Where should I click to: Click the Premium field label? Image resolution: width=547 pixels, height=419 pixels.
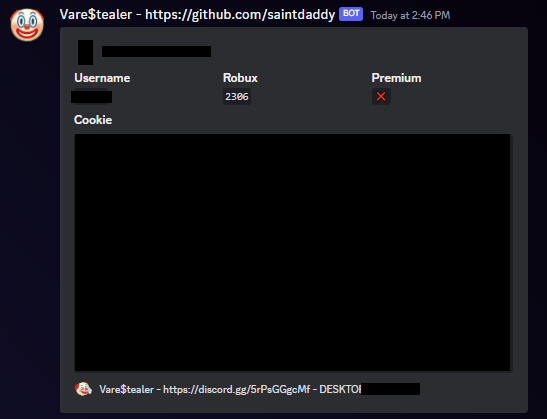point(396,78)
